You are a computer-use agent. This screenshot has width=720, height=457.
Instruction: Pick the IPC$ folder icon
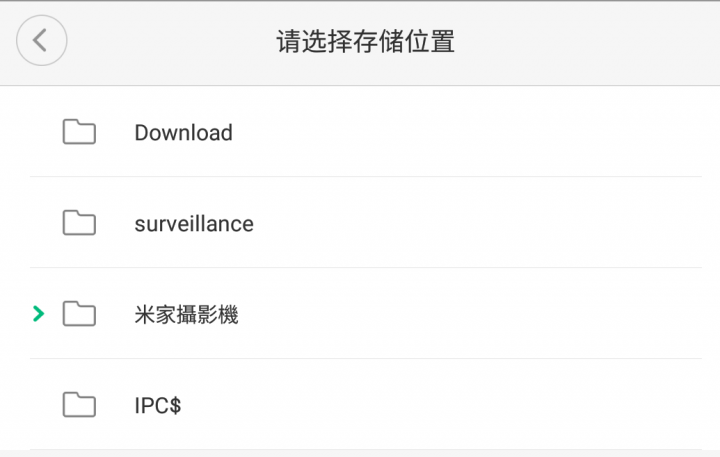(x=79, y=404)
